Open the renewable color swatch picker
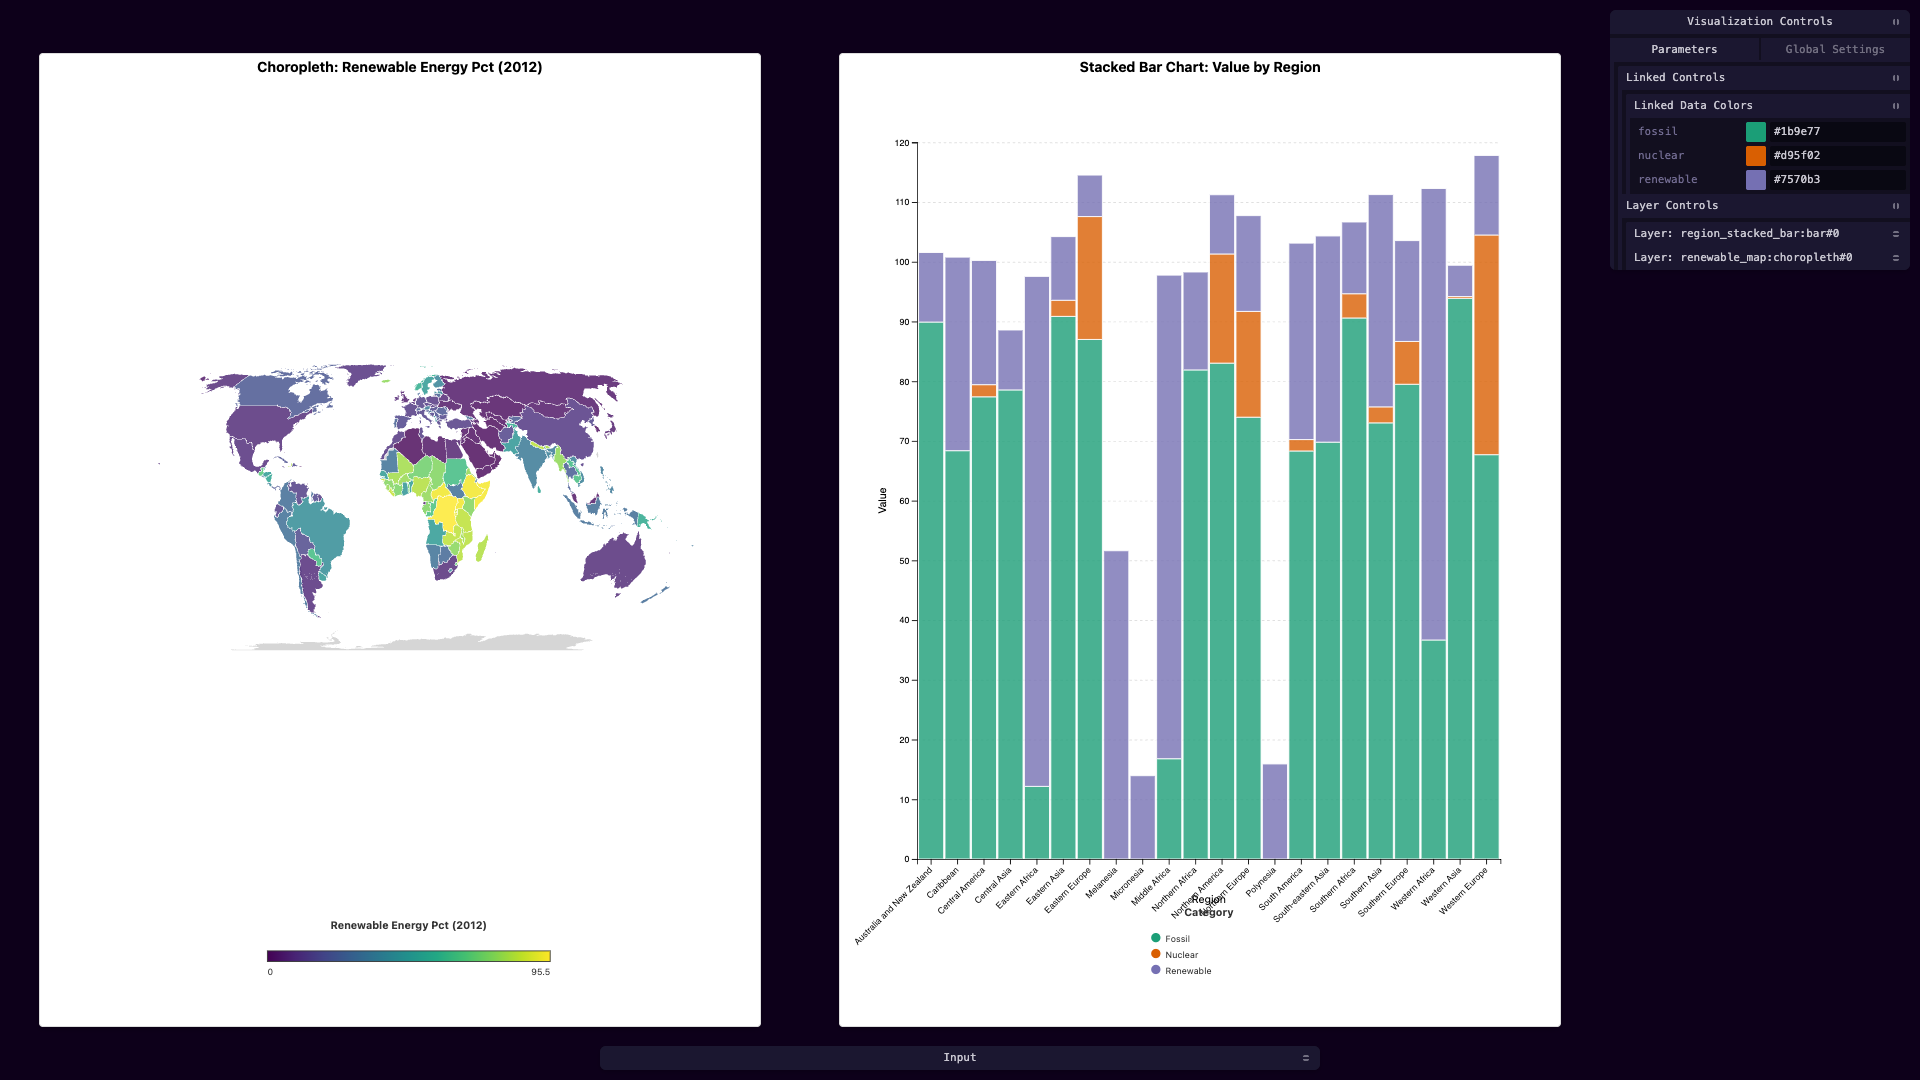This screenshot has width=1920, height=1080. (x=1755, y=180)
